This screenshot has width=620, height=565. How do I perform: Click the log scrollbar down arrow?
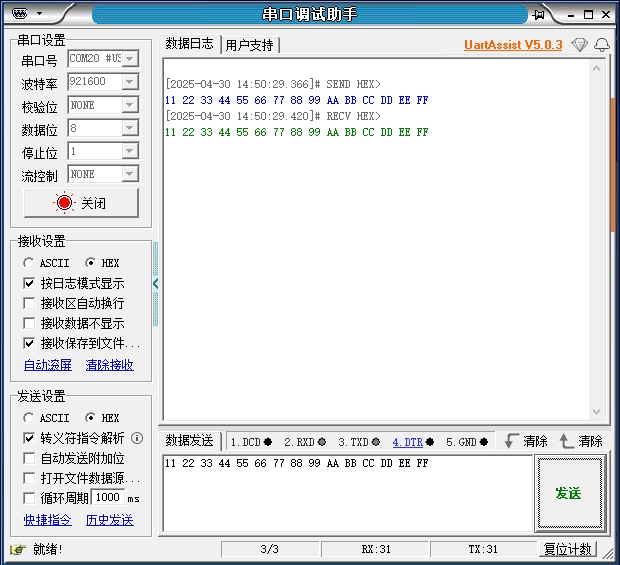596,412
